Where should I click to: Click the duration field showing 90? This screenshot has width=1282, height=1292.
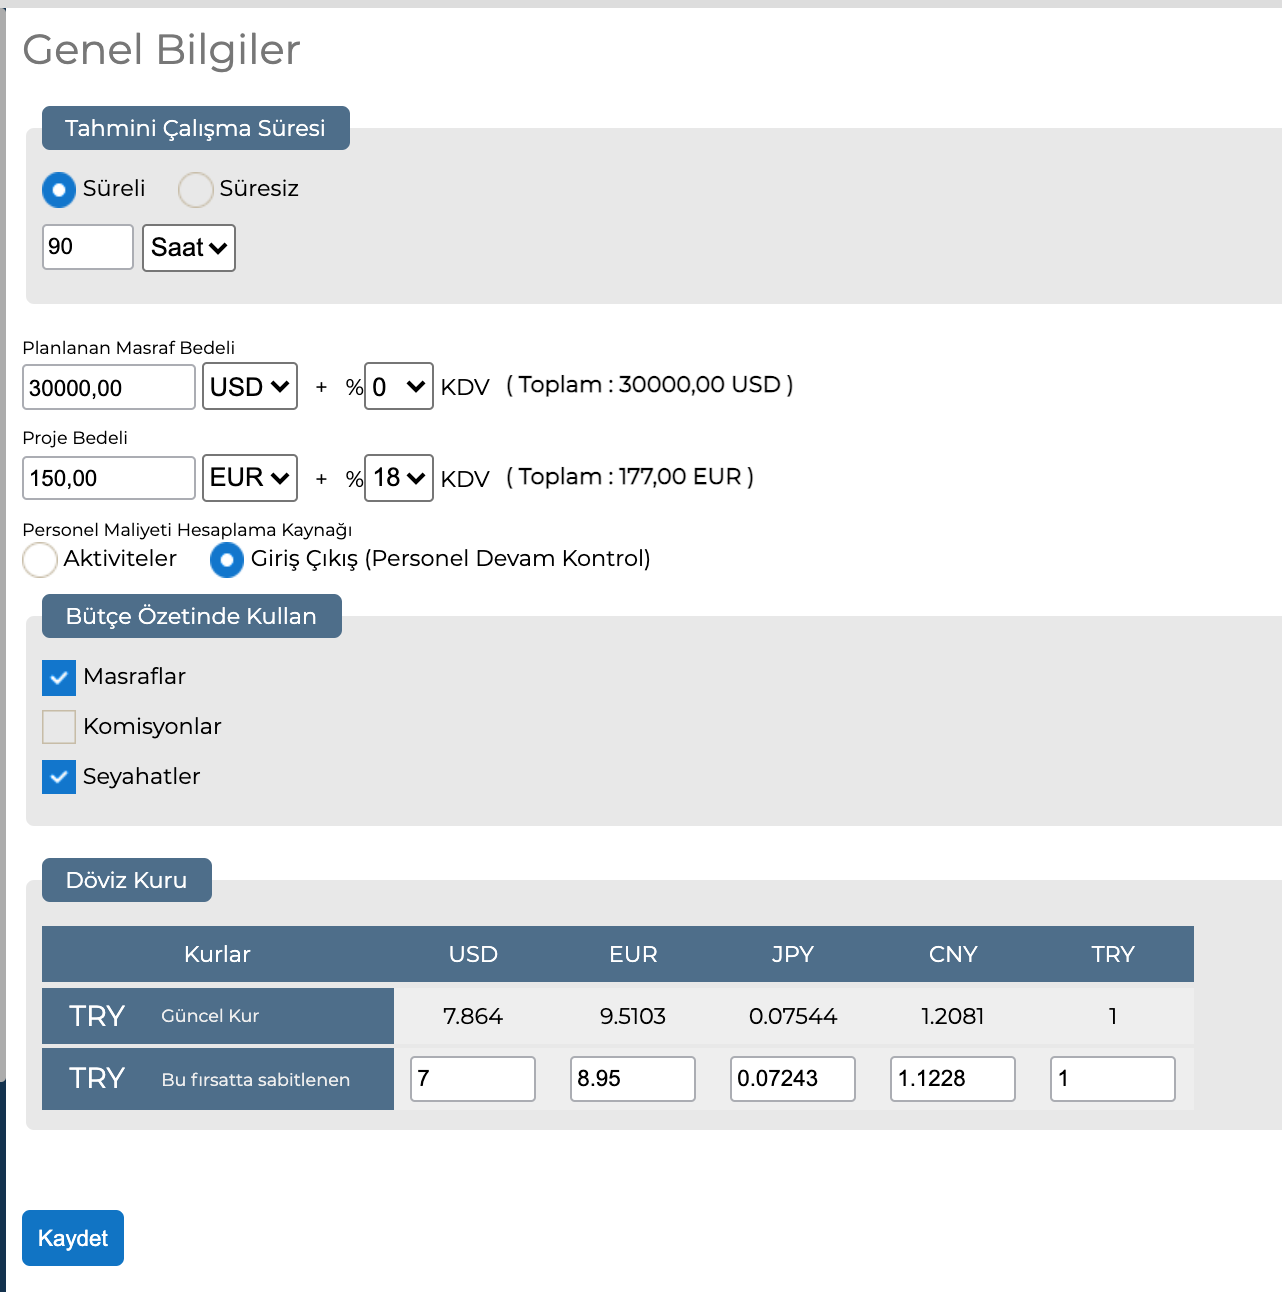(88, 247)
